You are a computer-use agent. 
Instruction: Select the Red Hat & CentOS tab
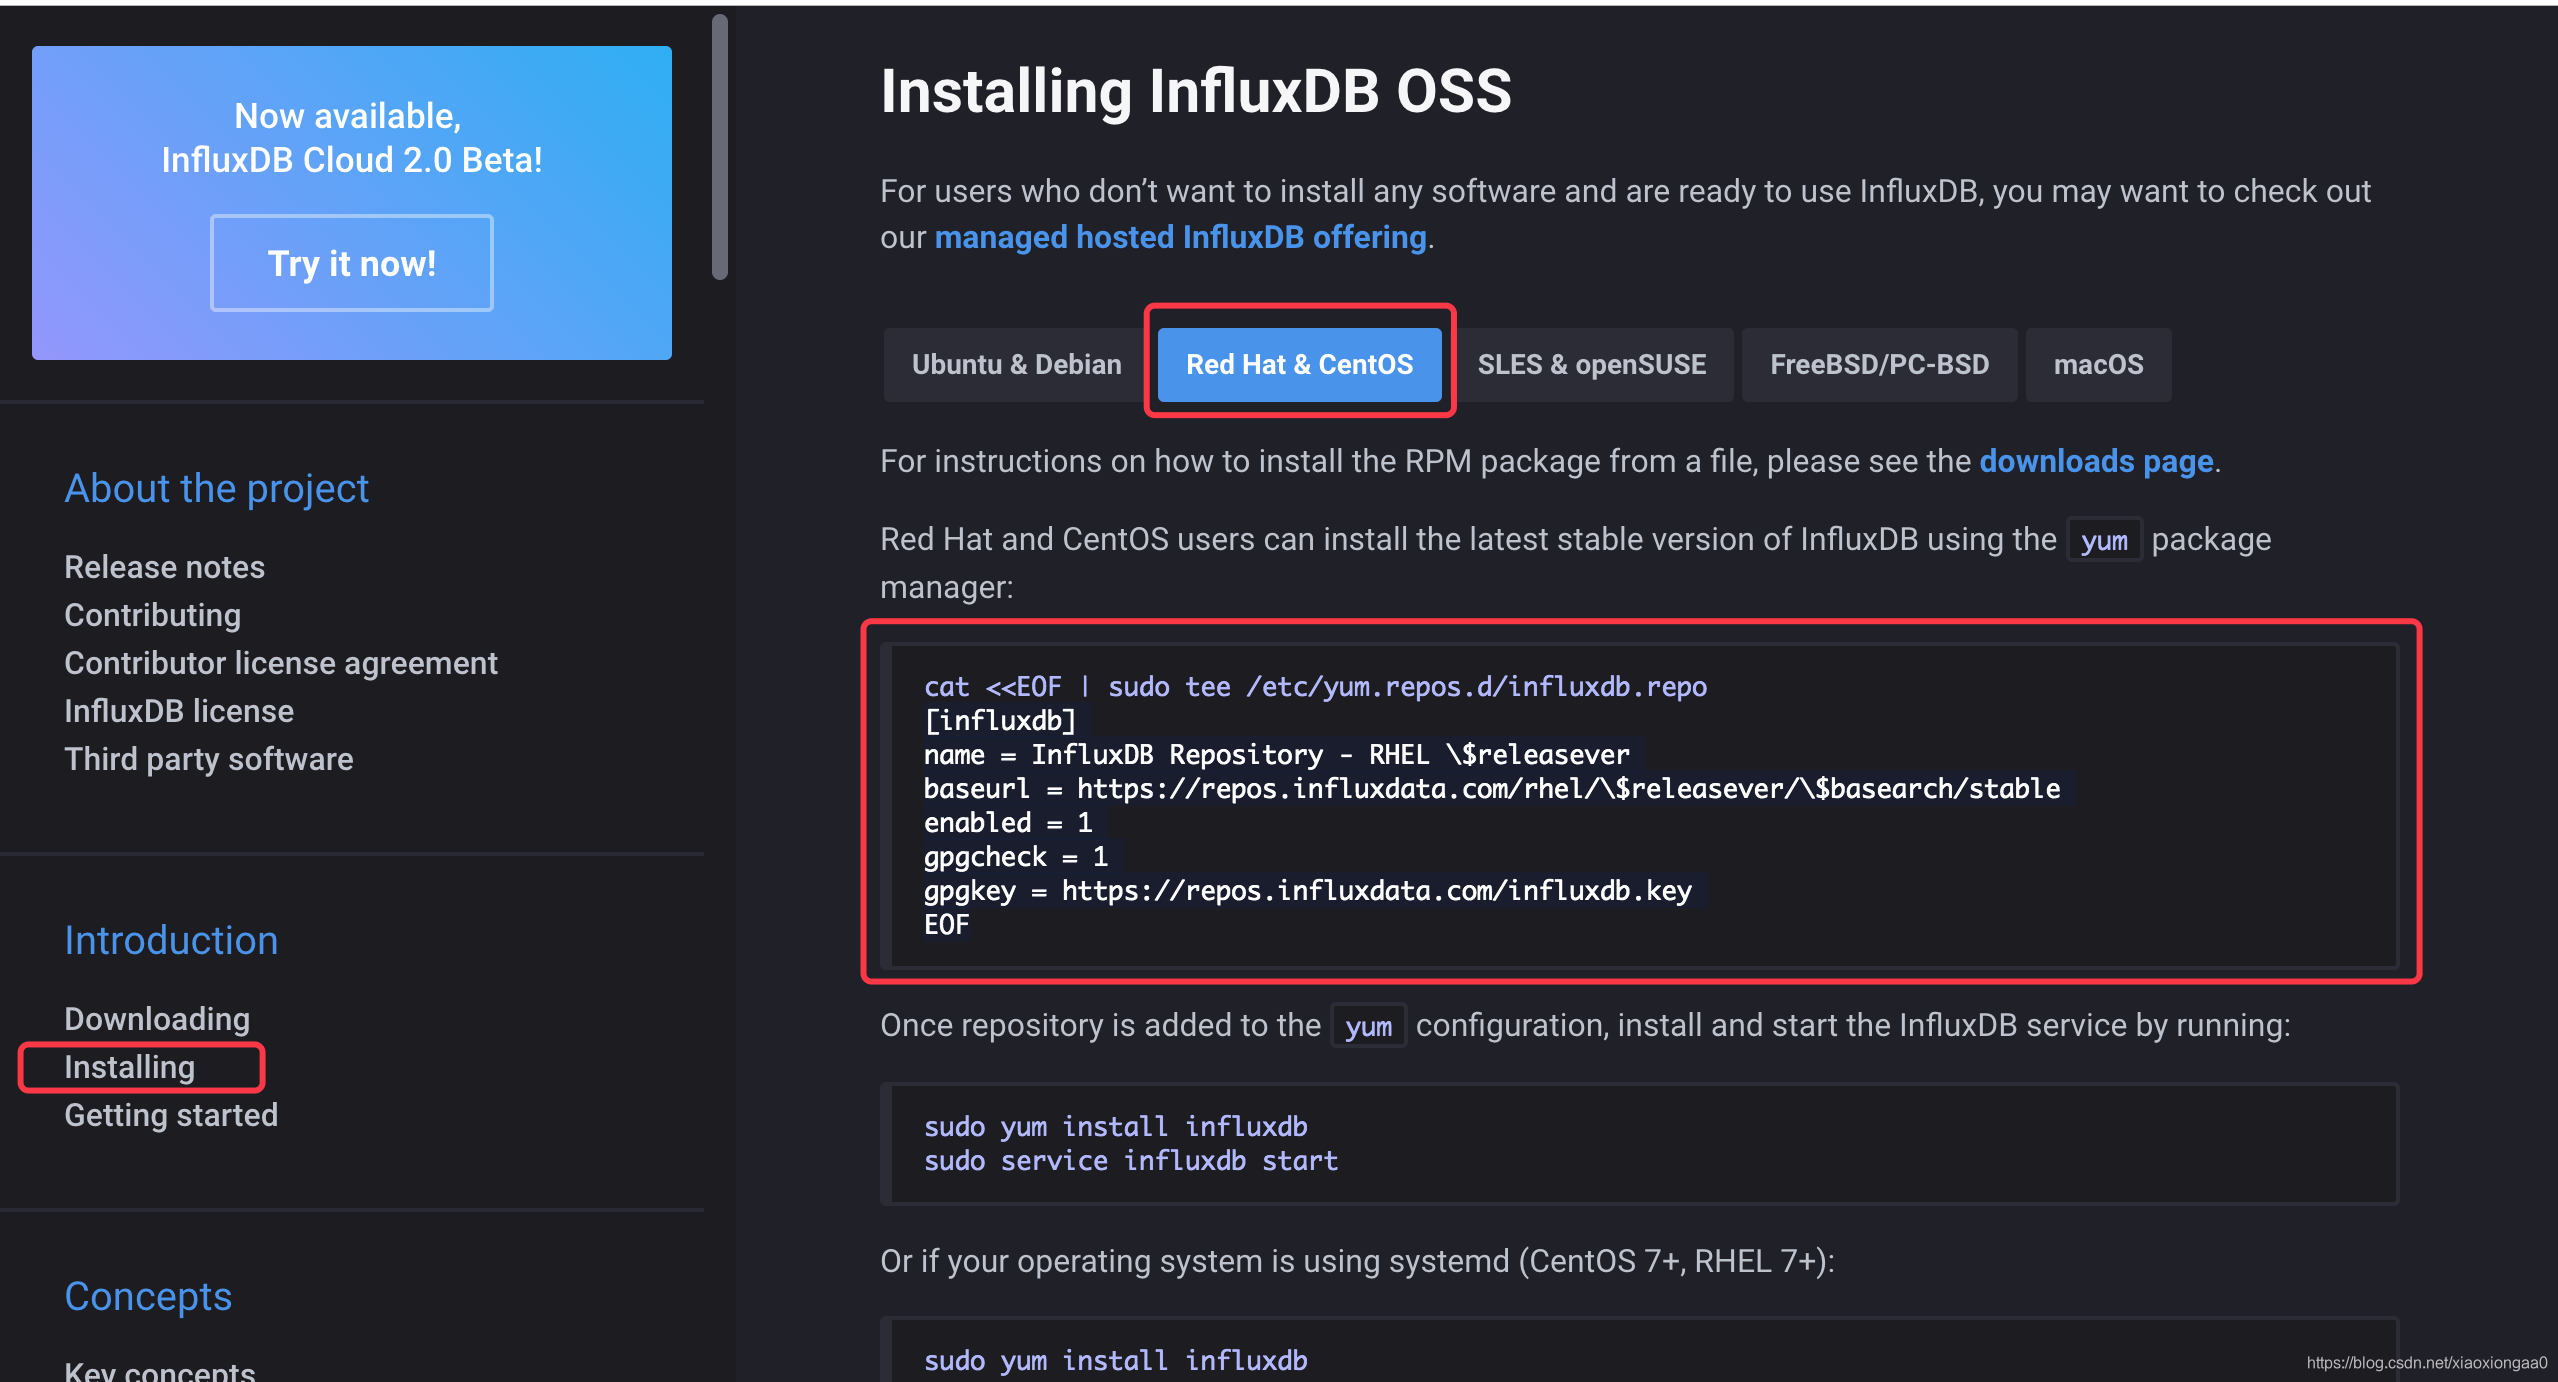[1299, 365]
